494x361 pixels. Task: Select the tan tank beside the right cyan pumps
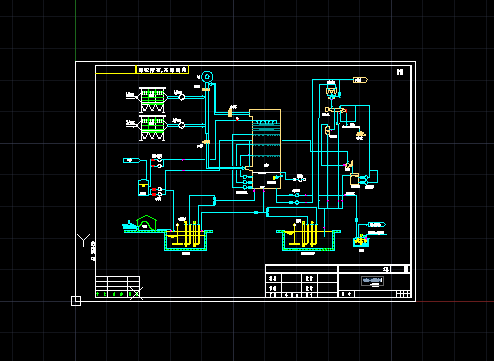coord(354,179)
